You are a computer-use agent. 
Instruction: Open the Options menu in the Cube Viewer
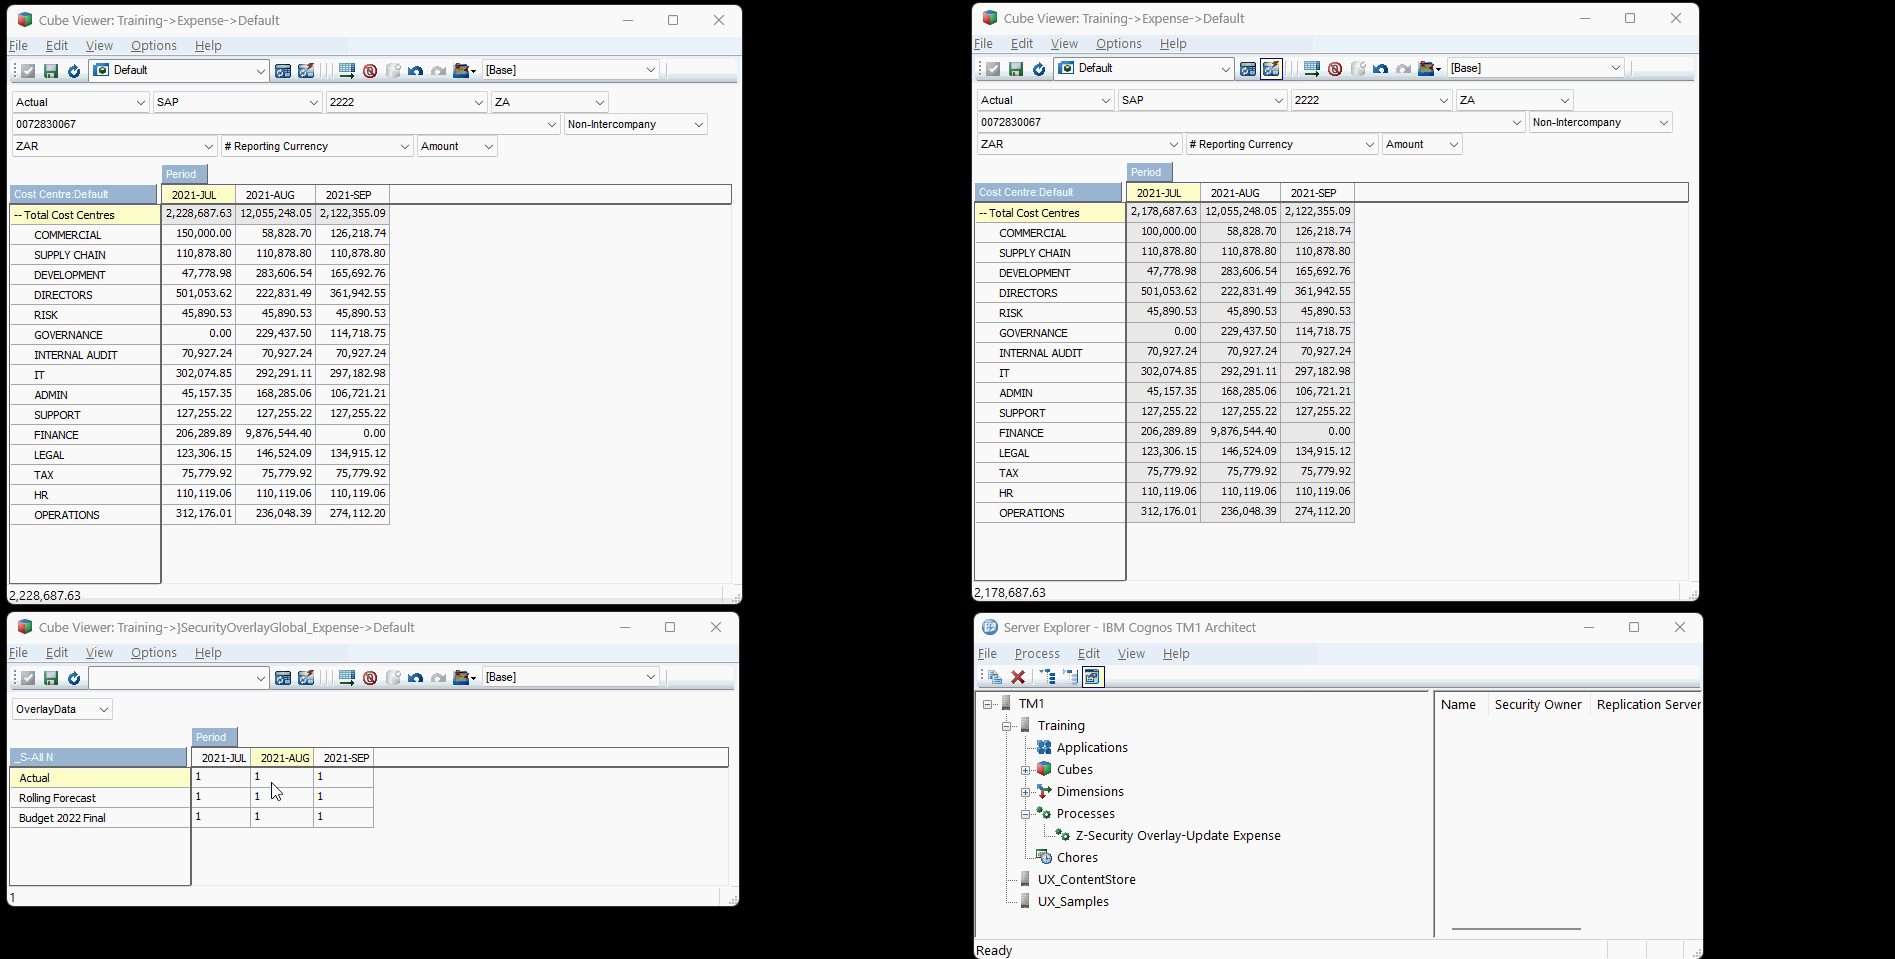click(x=153, y=45)
